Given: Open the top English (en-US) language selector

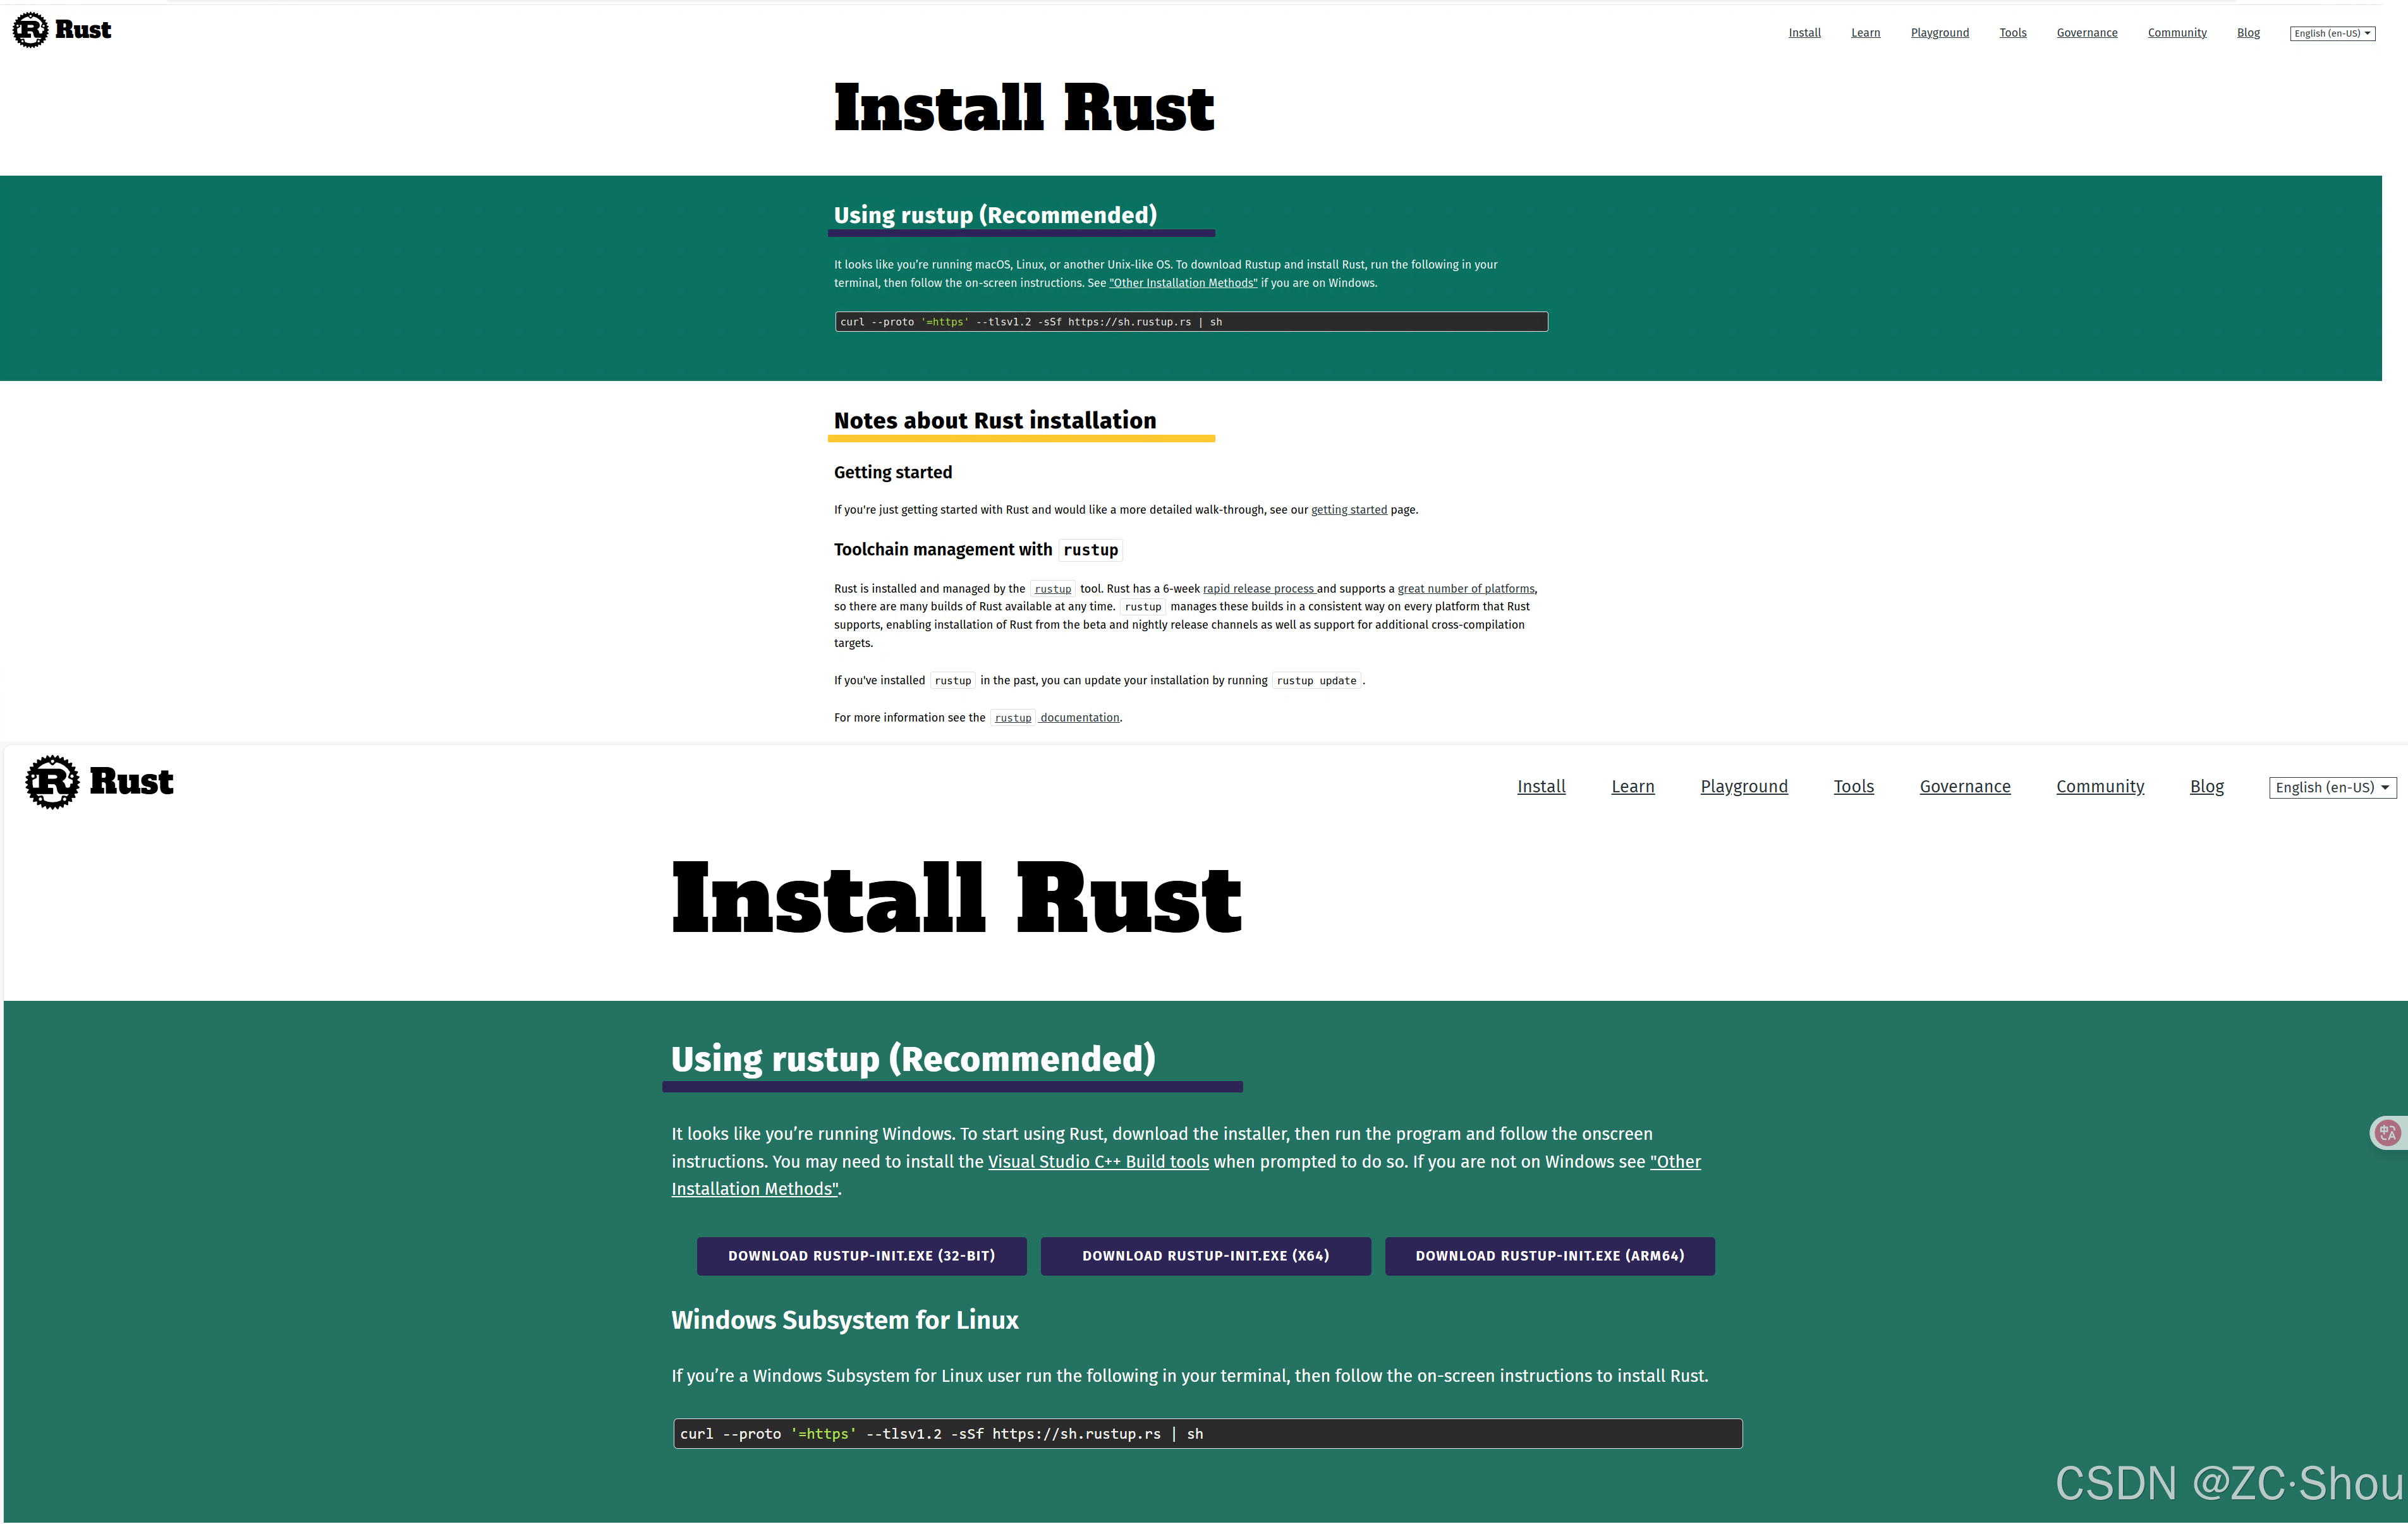Looking at the screenshot, I should [2332, 33].
